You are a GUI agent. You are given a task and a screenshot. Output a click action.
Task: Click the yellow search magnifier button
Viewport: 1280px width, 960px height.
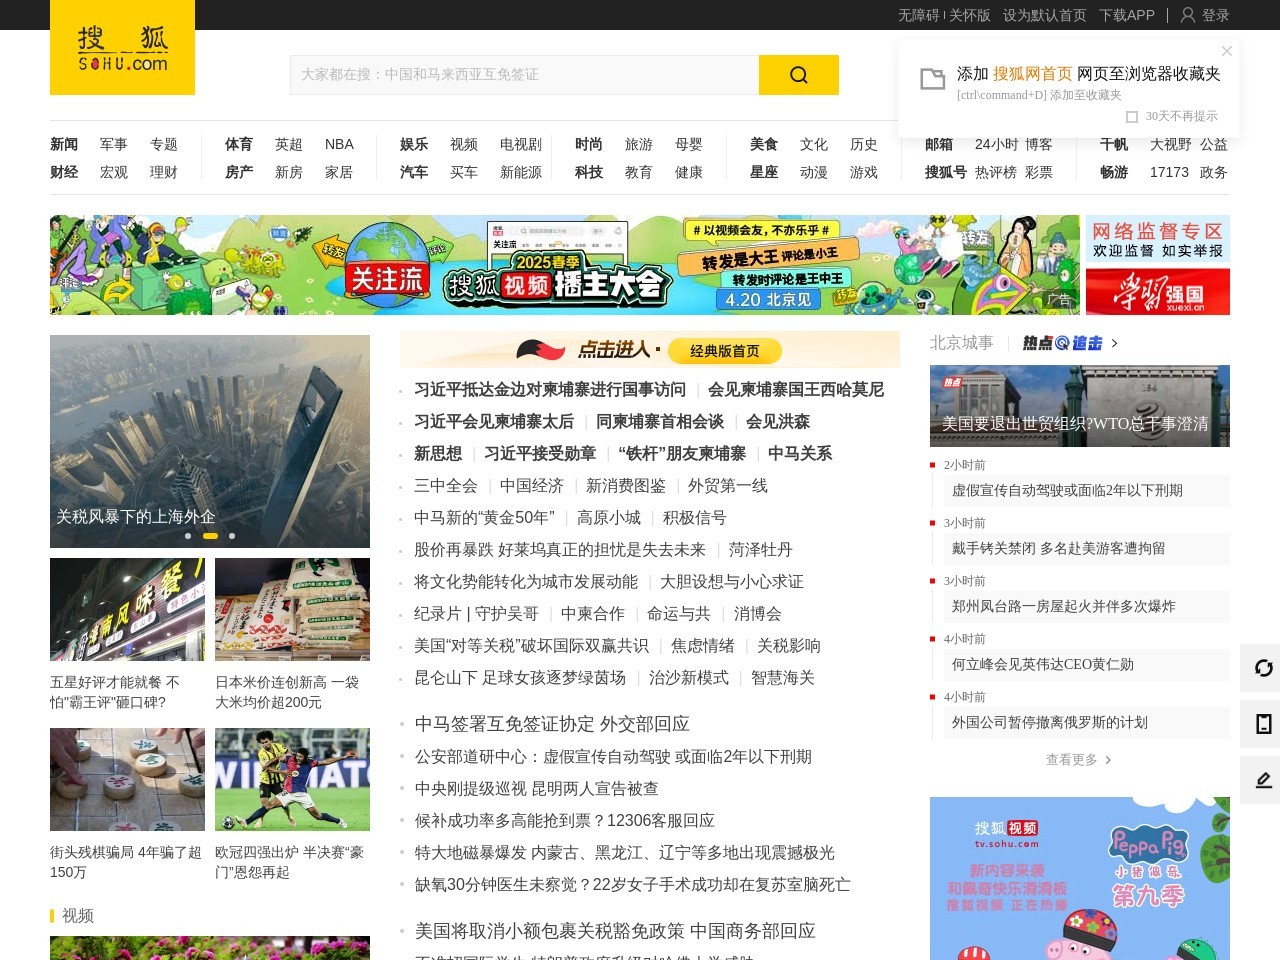pos(798,75)
